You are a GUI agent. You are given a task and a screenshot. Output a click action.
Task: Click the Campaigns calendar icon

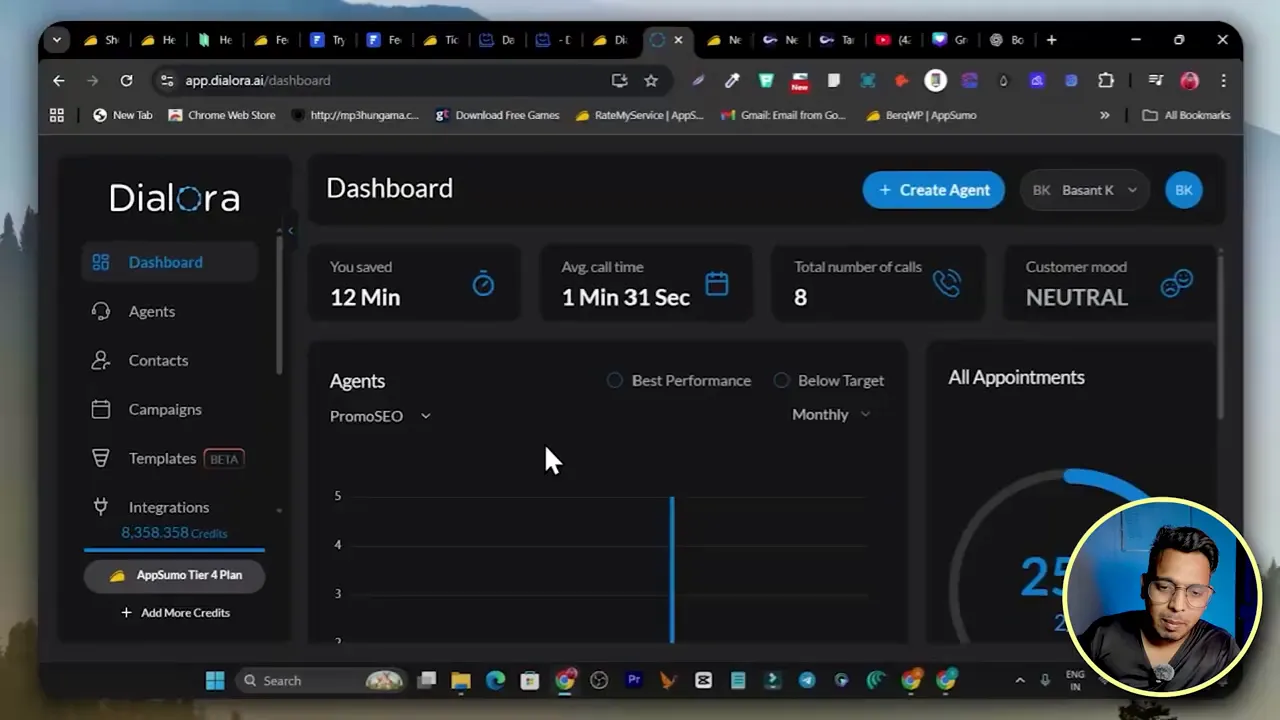[101, 409]
